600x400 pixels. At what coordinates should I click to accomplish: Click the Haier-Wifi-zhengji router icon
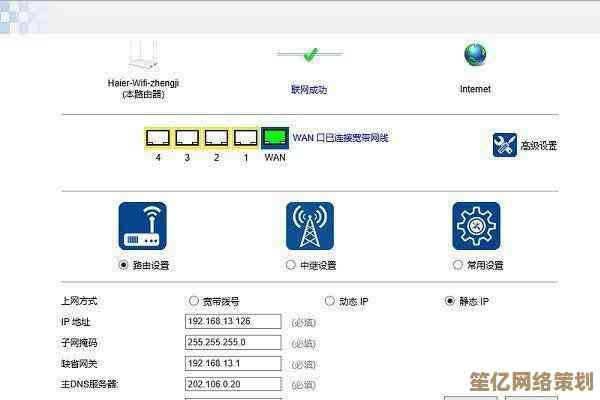[x=145, y=53]
